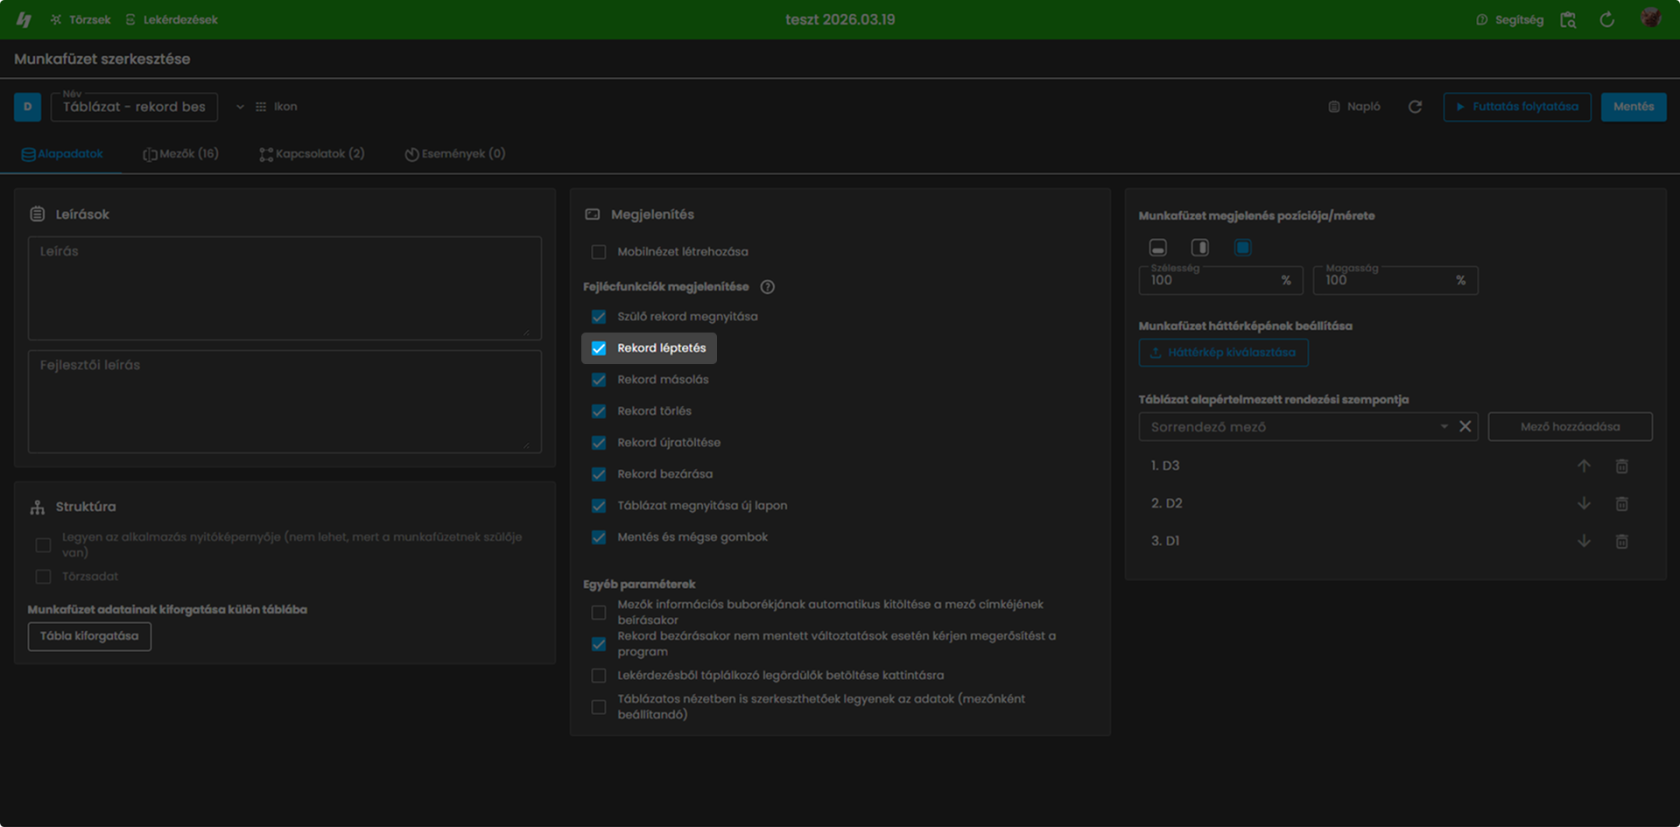This screenshot has width=1680, height=827.
Task: Move D3 up using the arrow icon
Action: click(1584, 466)
